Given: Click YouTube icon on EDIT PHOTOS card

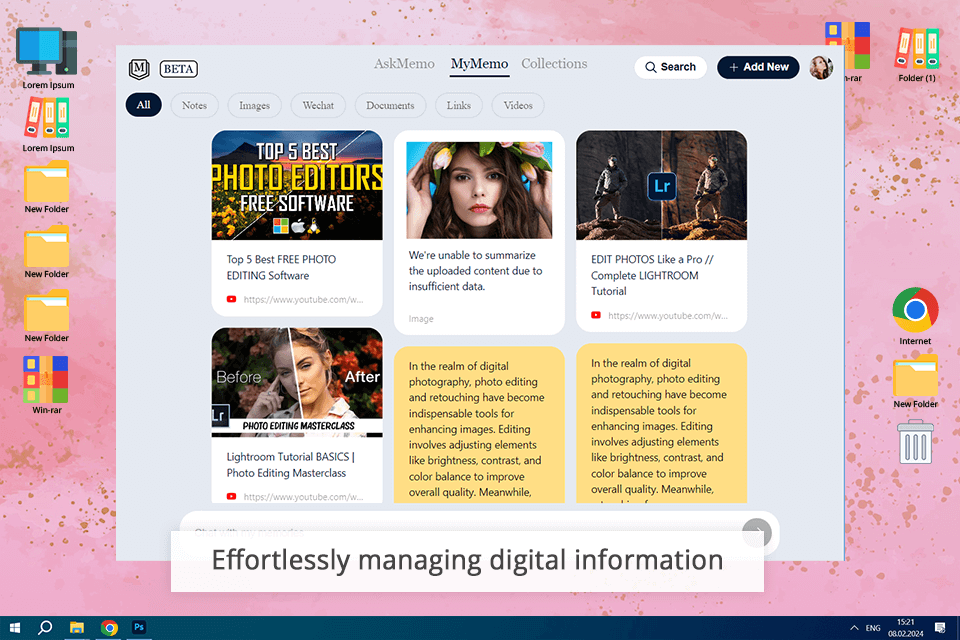Looking at the screenshot, I should click(596, 315).
